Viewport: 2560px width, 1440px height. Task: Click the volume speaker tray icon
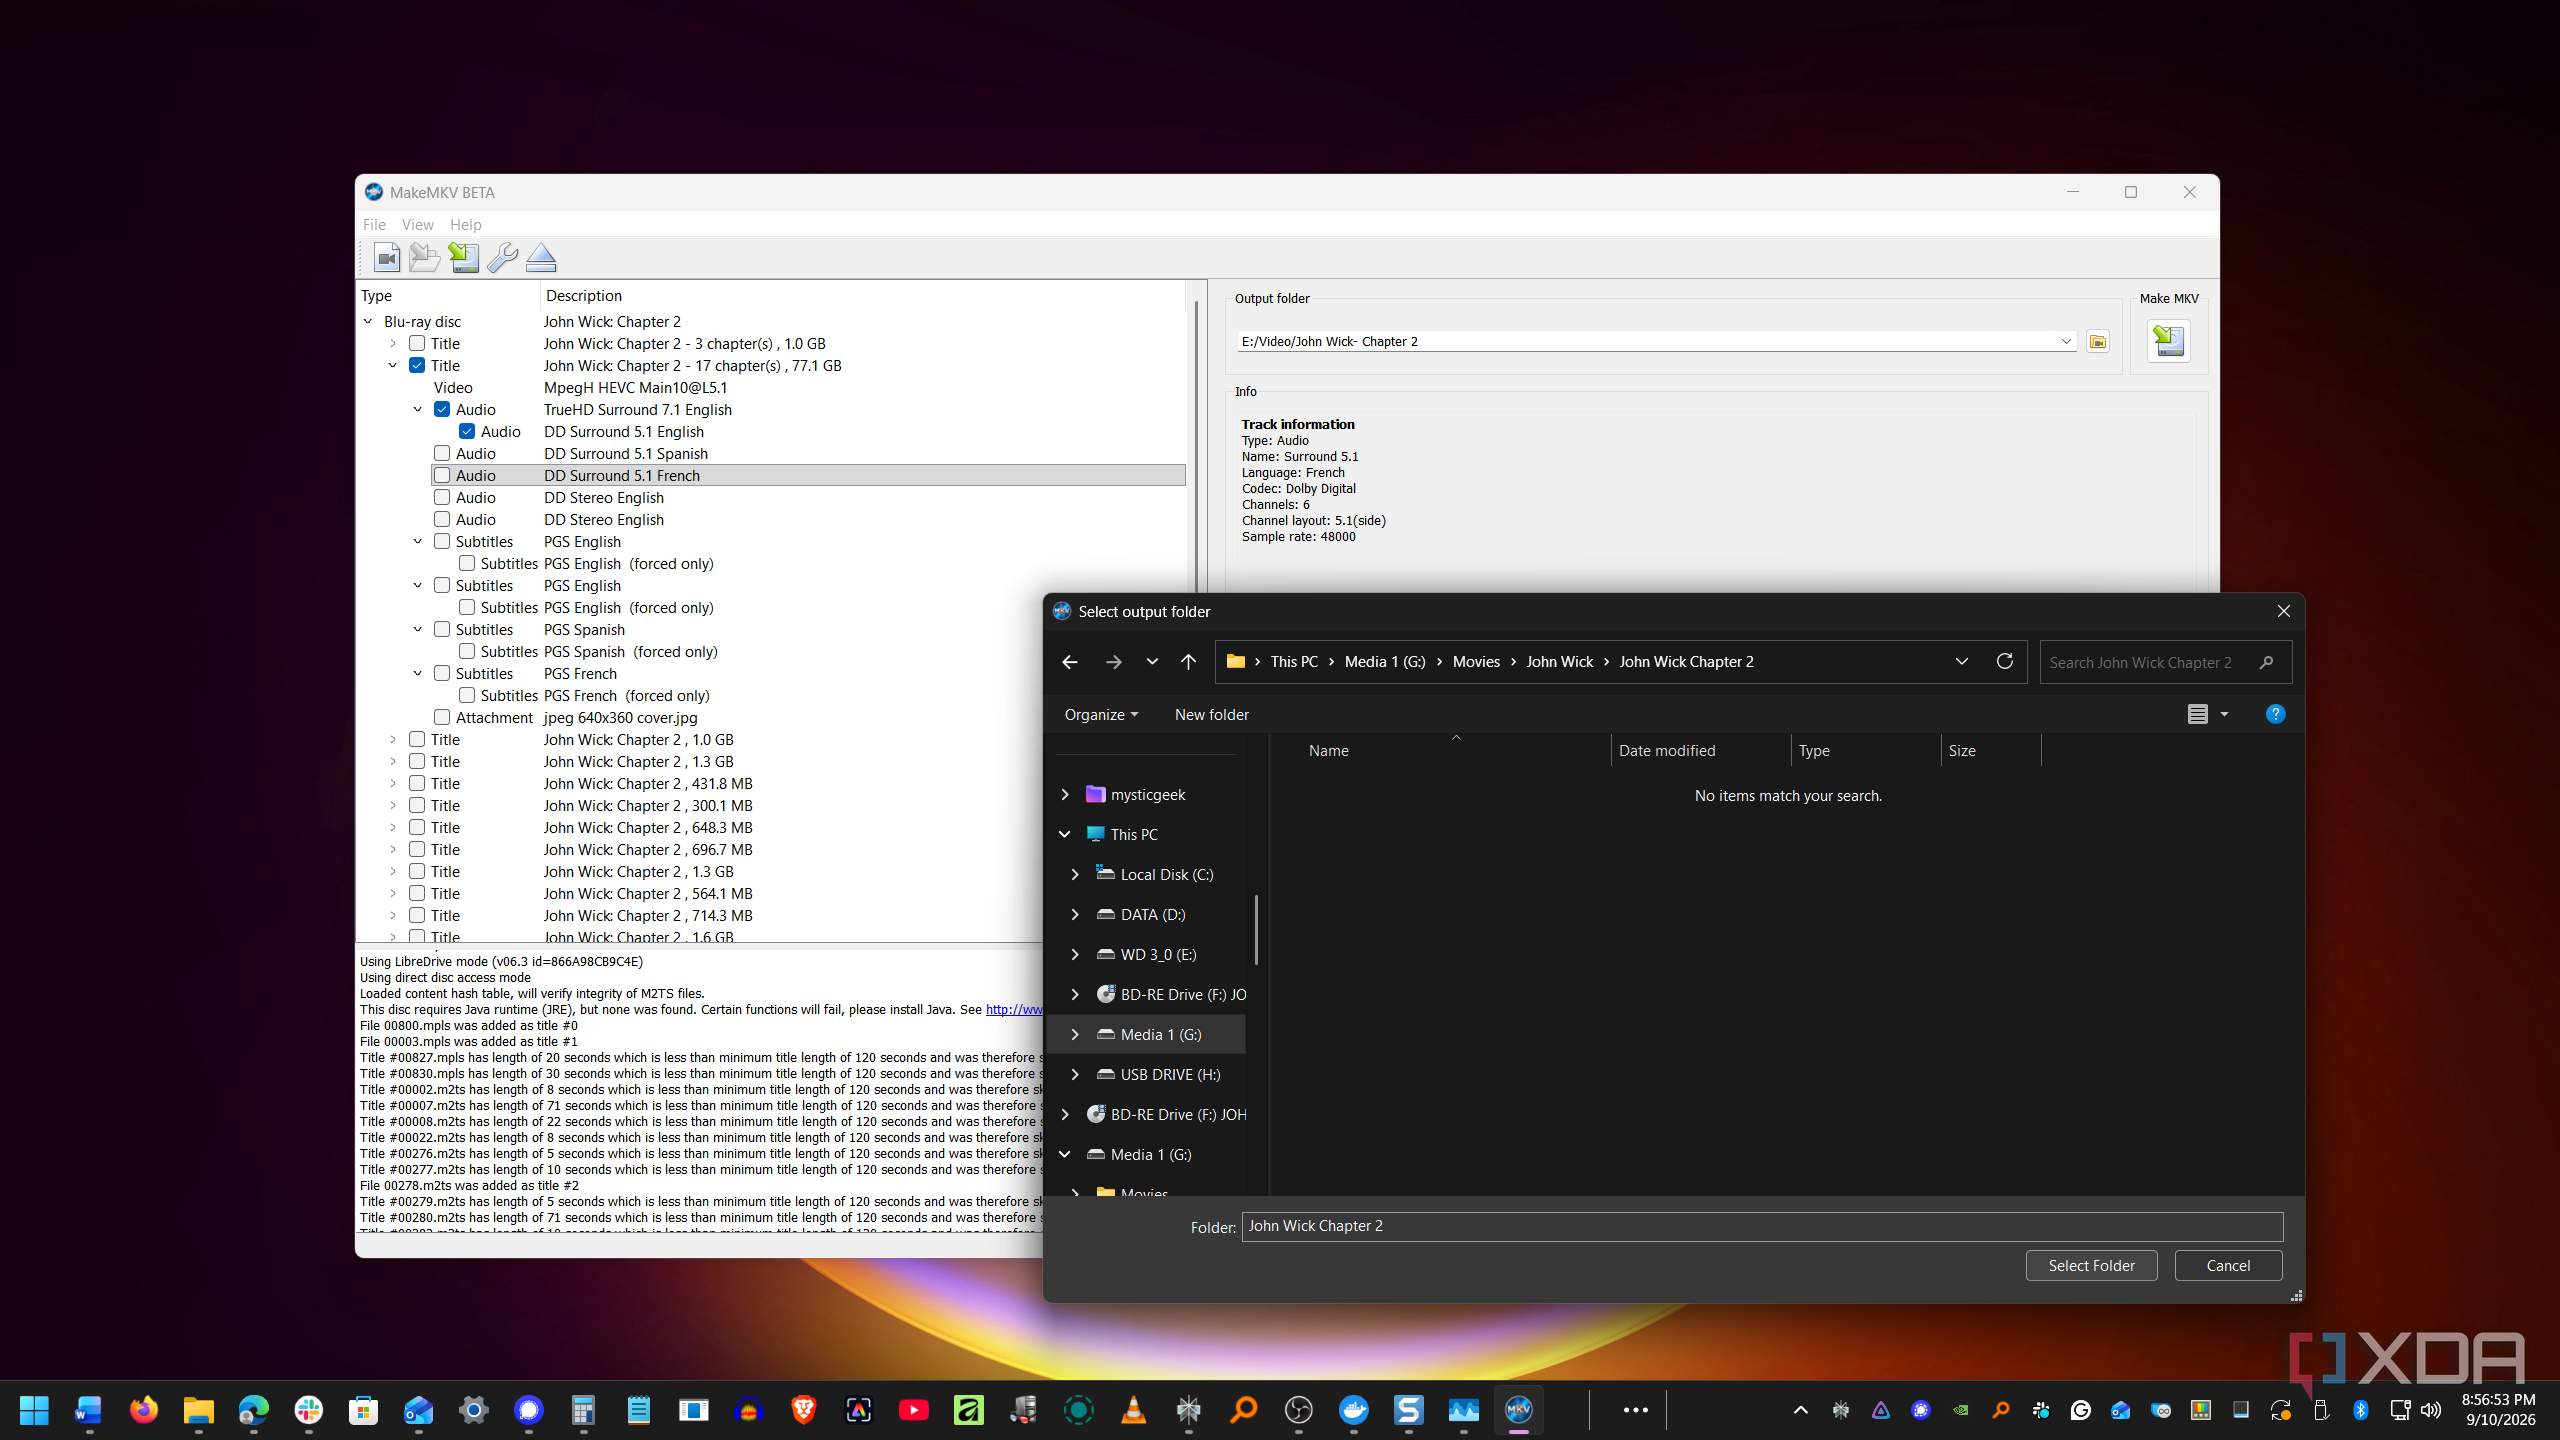2431,1410
